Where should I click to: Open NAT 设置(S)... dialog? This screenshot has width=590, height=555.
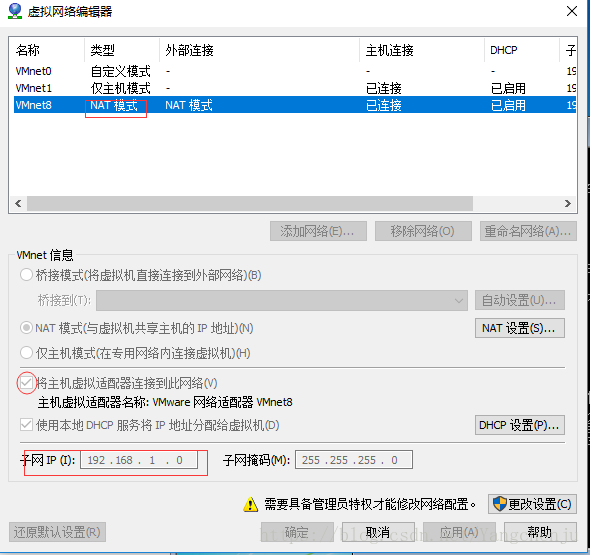pos(520,328)
